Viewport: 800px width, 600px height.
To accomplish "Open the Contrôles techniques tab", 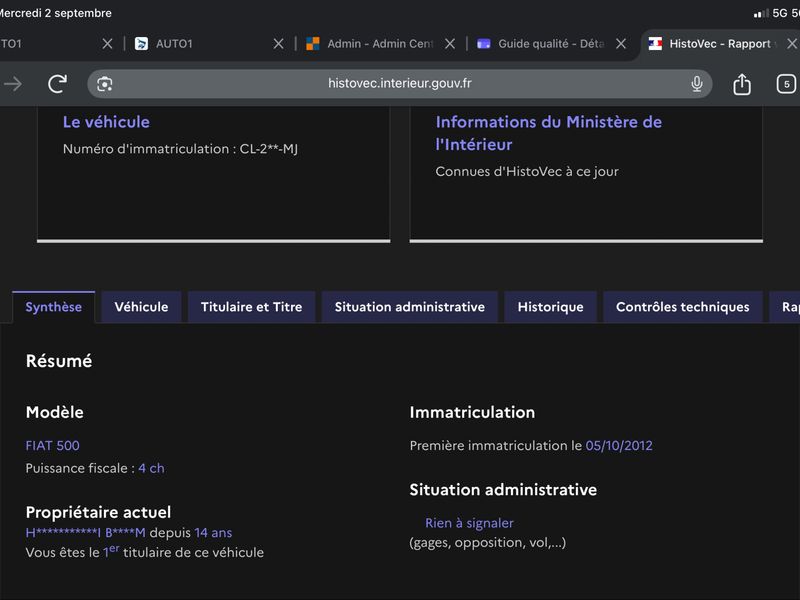I will (683, 307).
